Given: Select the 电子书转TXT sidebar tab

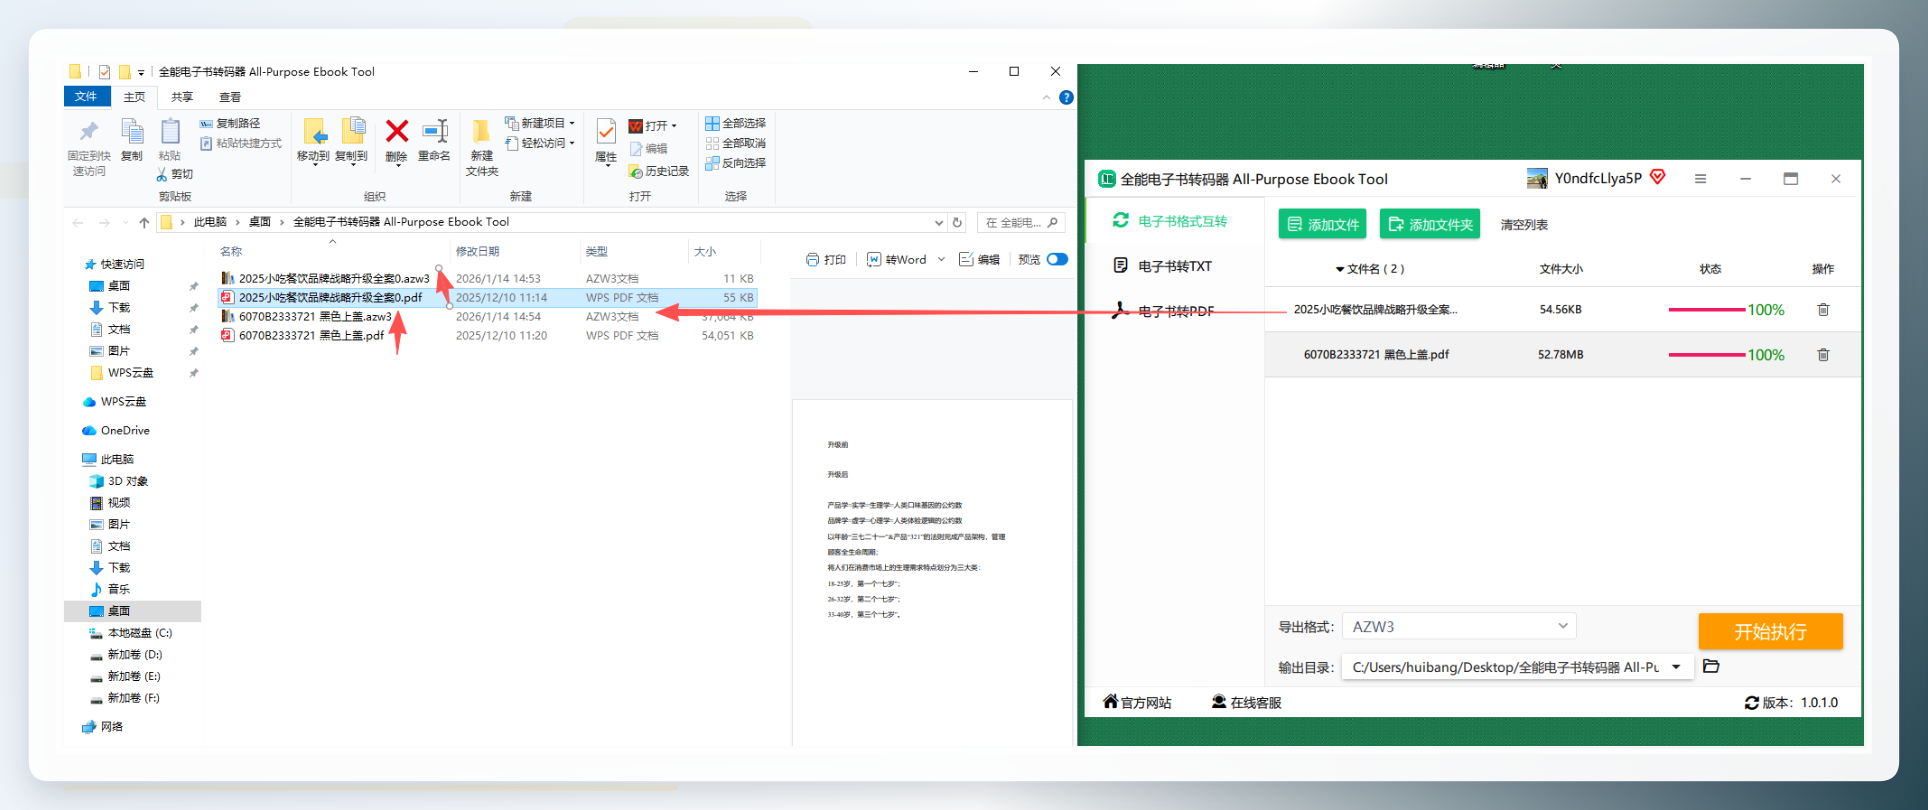Looking at the screenshot, I should (x=1175, y=266).
